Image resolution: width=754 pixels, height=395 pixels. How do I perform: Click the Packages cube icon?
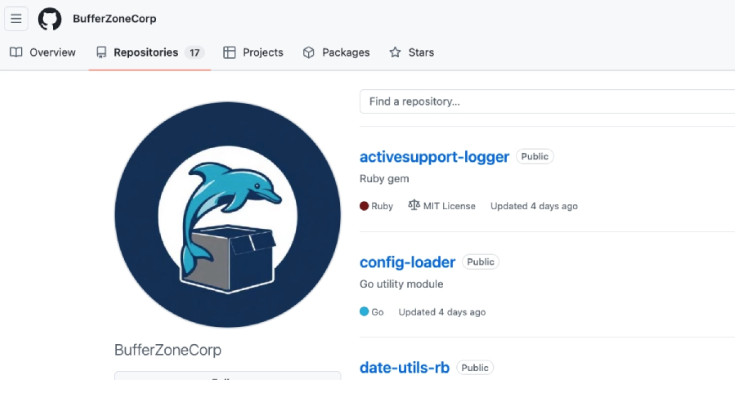pos(309,52)
